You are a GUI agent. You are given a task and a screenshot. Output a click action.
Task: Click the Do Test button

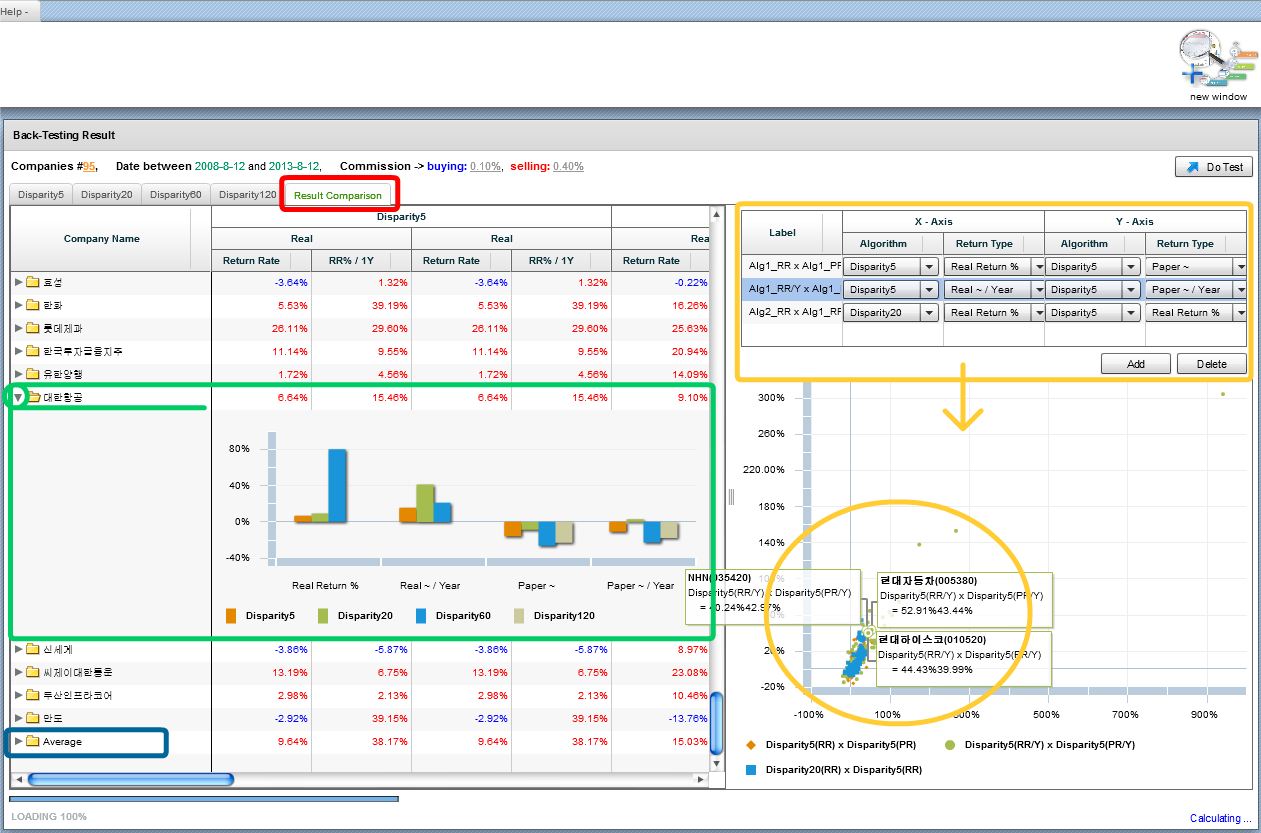tap(1214, 167)
